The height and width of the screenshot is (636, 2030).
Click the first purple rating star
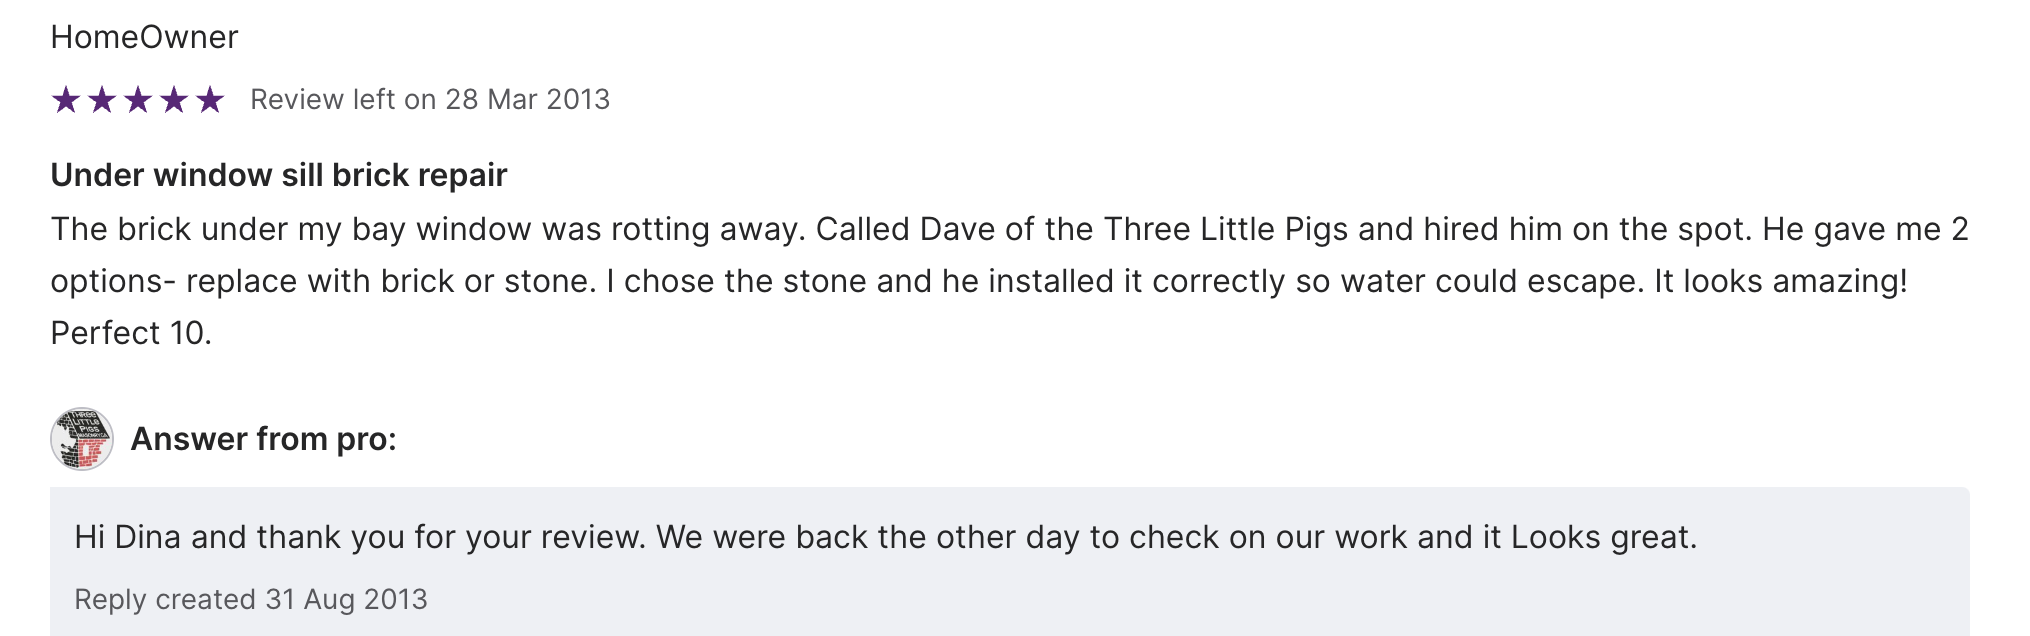(x=66, y=100)
